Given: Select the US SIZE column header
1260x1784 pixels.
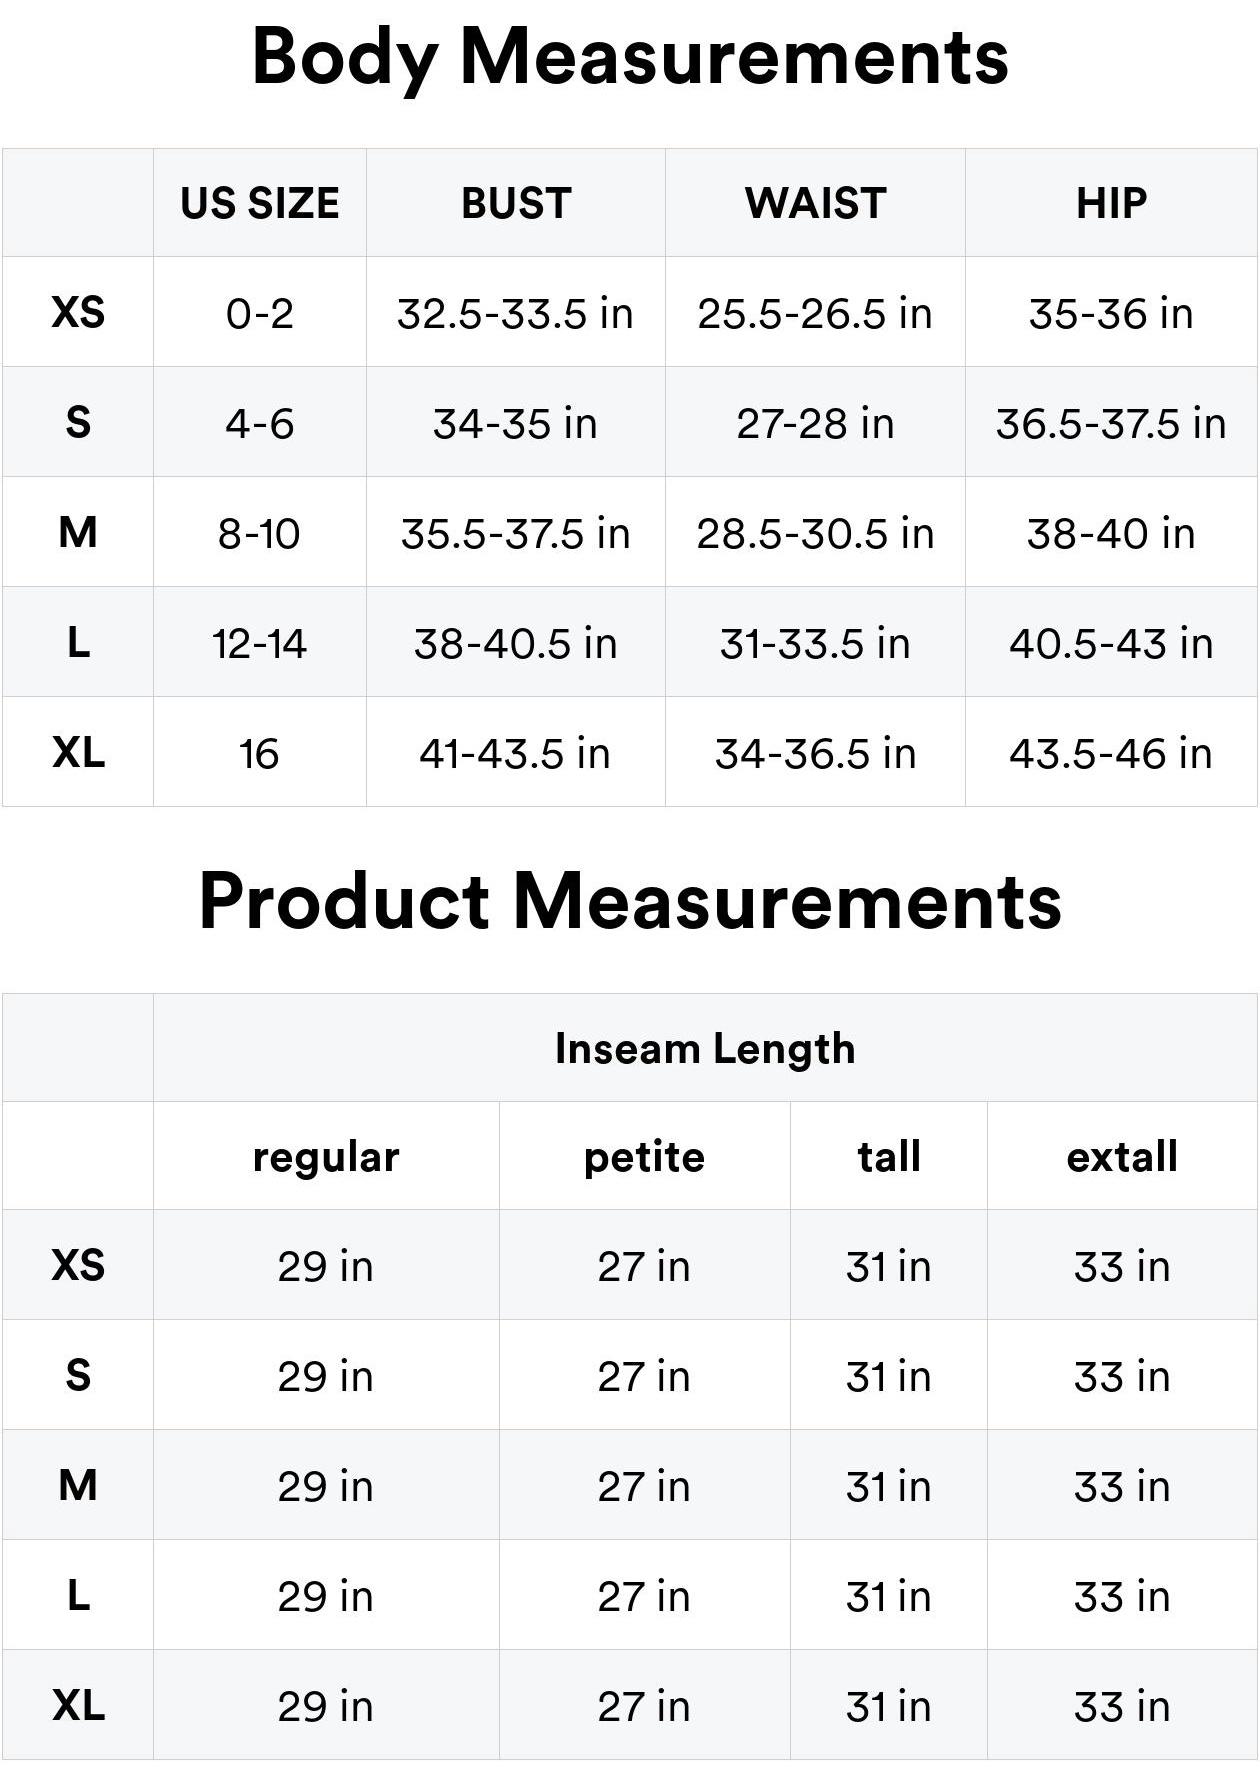Looking at the screenshot, I should point(260,203).
